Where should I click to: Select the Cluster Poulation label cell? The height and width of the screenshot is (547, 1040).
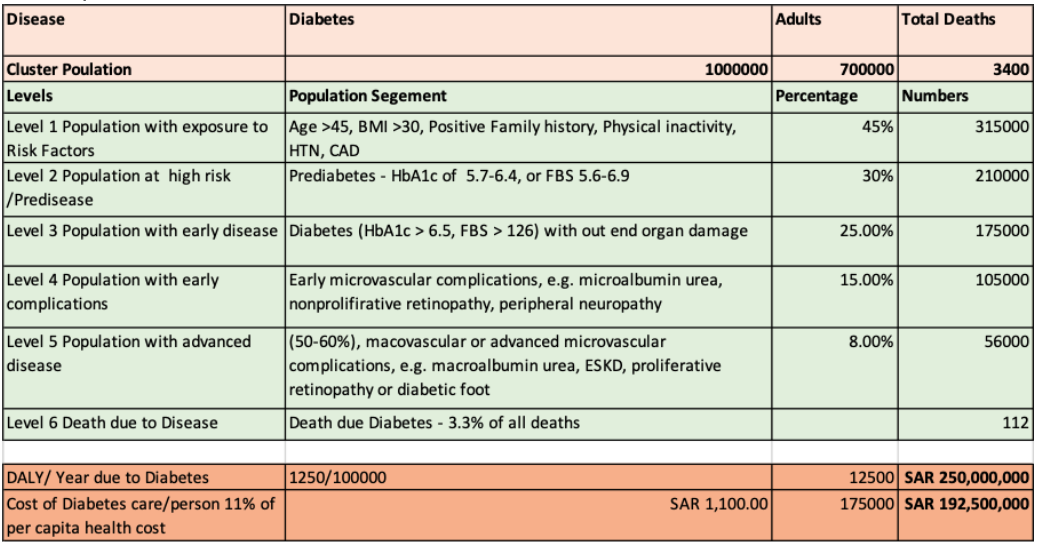144,69
